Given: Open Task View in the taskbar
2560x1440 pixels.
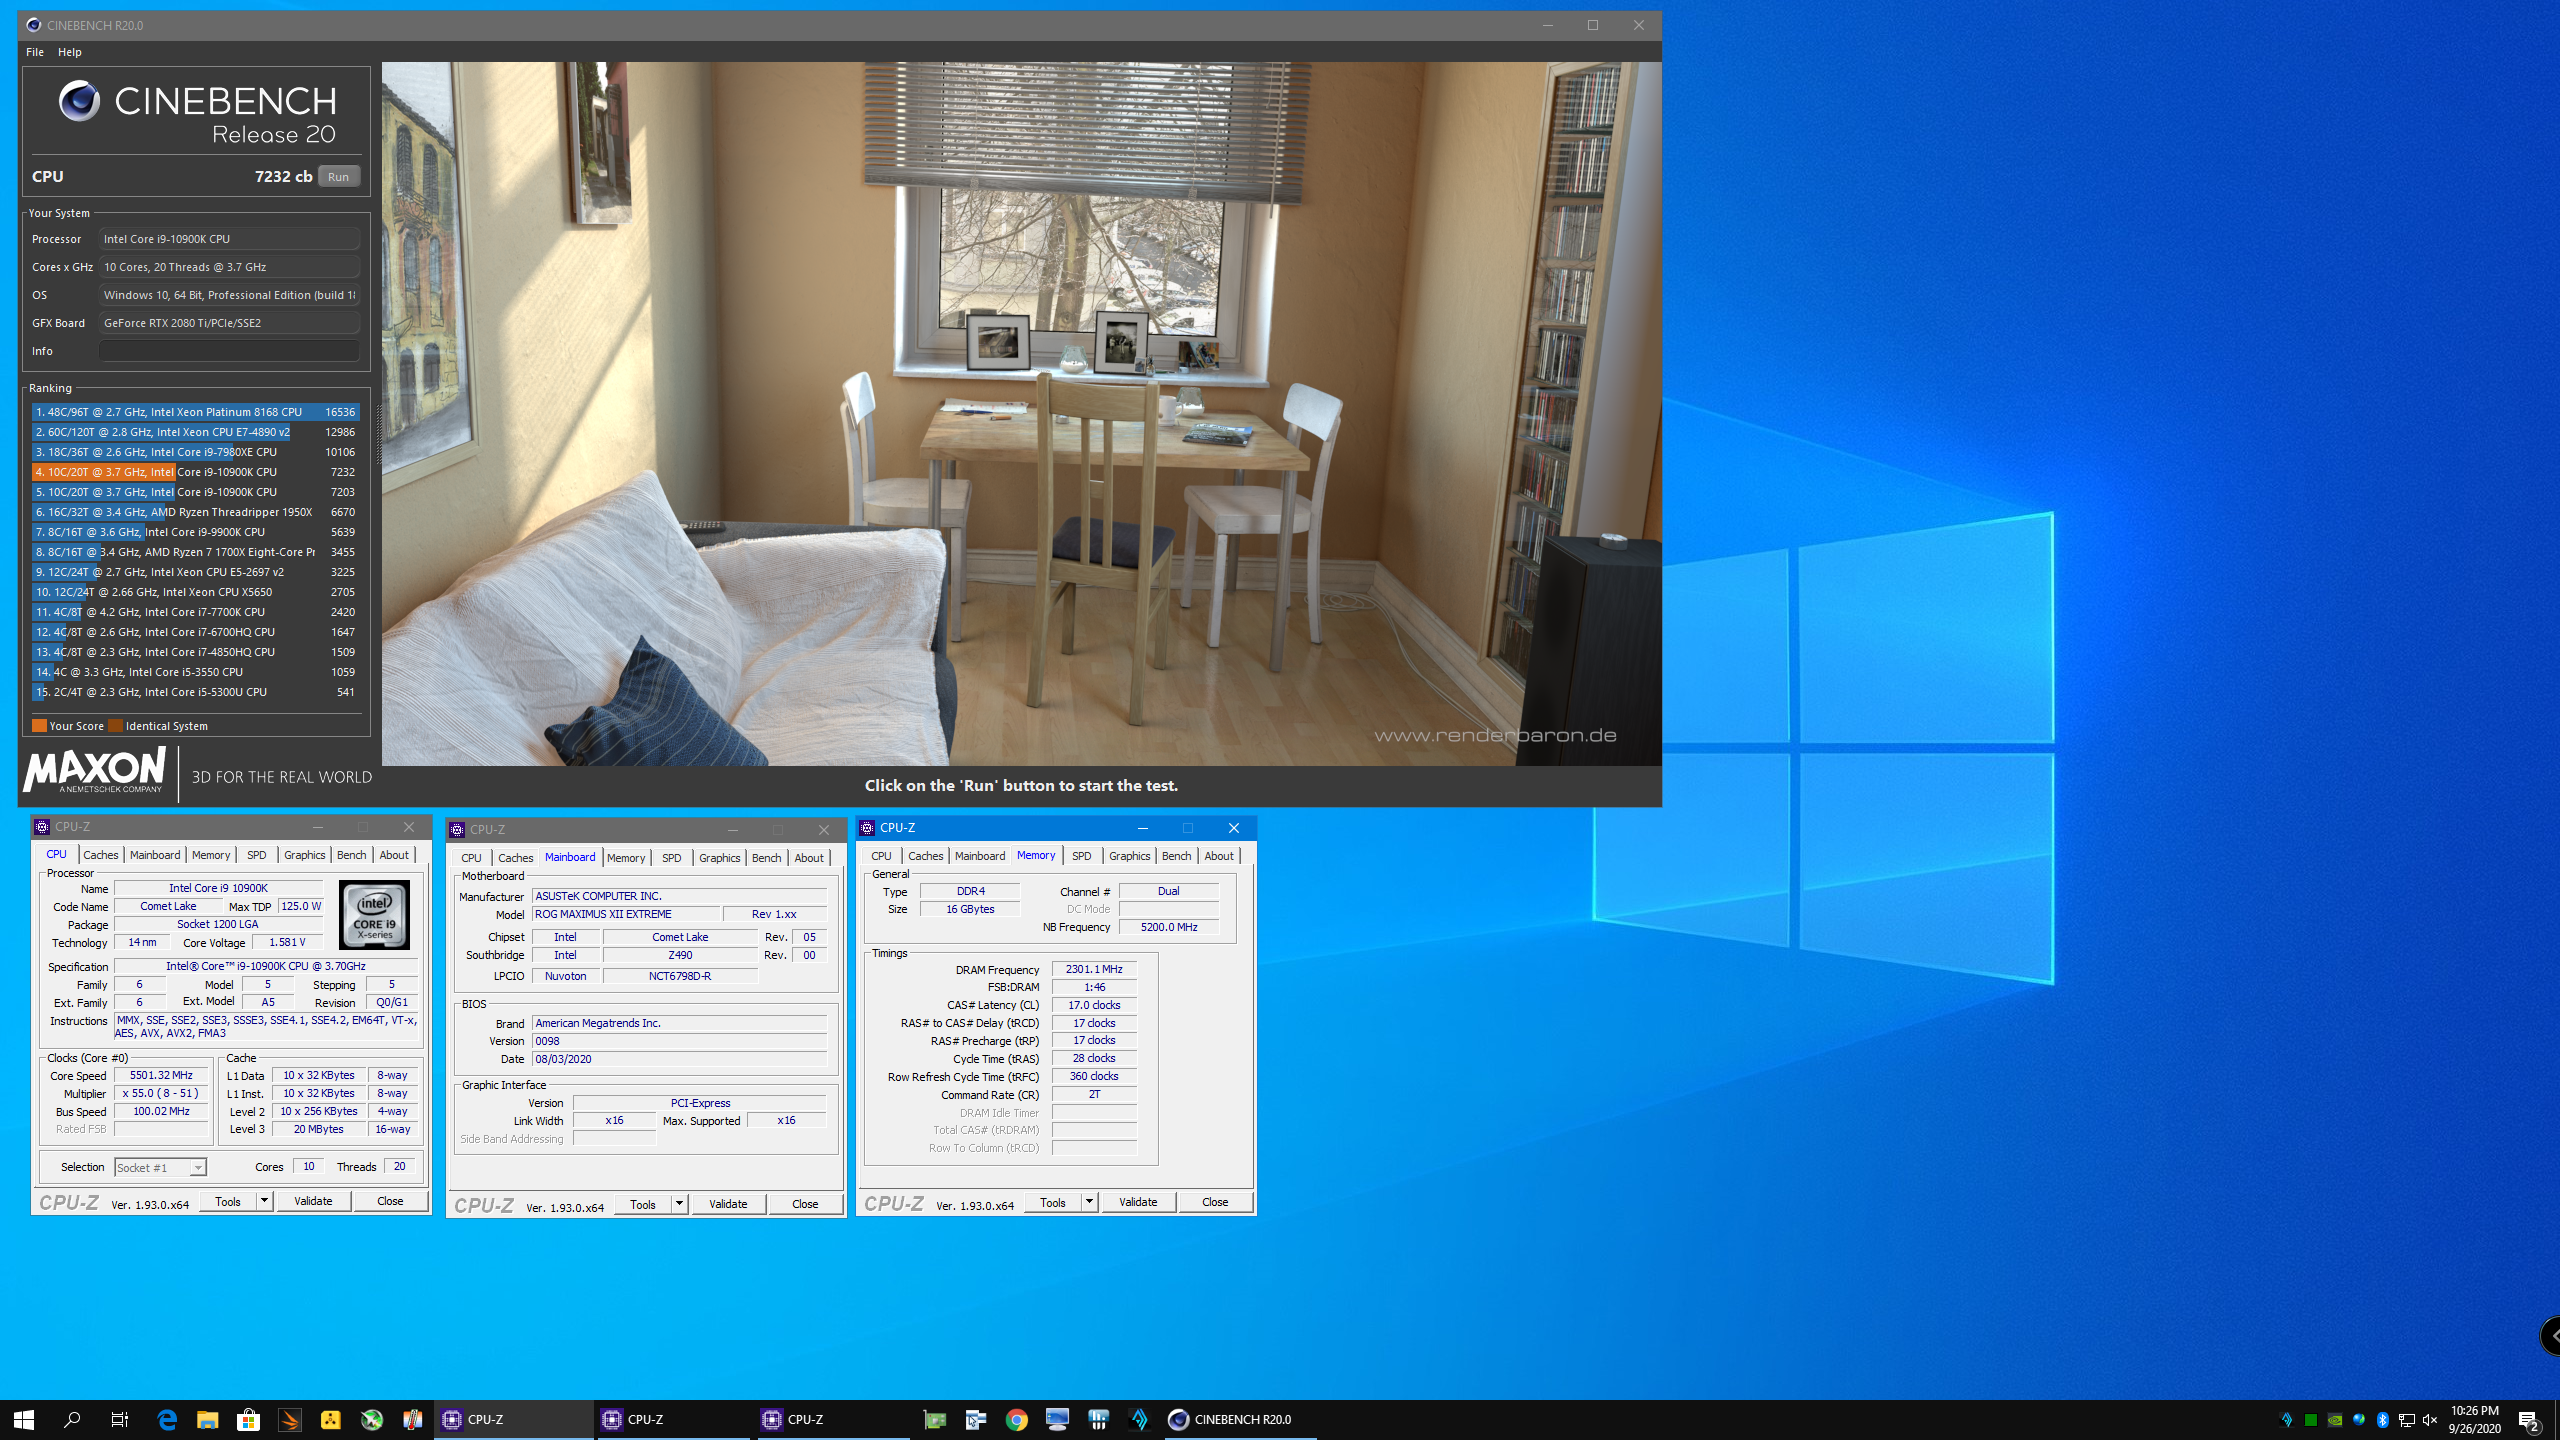Looking at the screenshot, I should 119,1419.
